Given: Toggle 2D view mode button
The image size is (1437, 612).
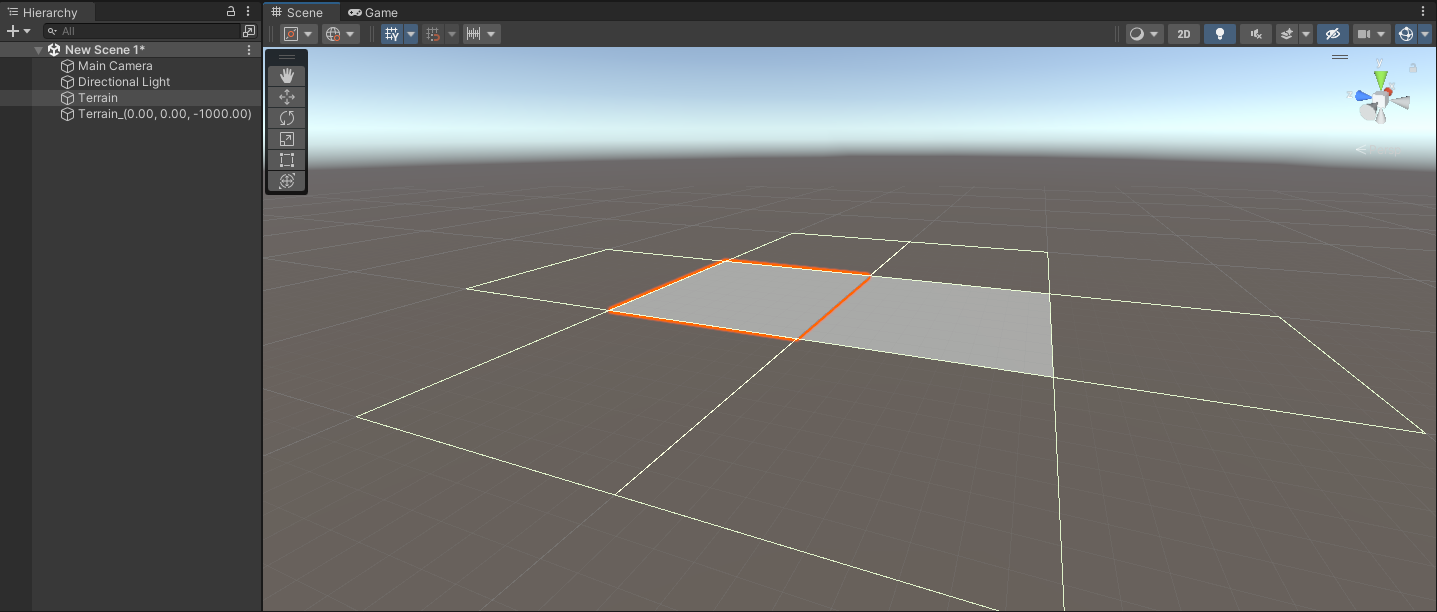Looking at the screenshot, I should 1184,34.
